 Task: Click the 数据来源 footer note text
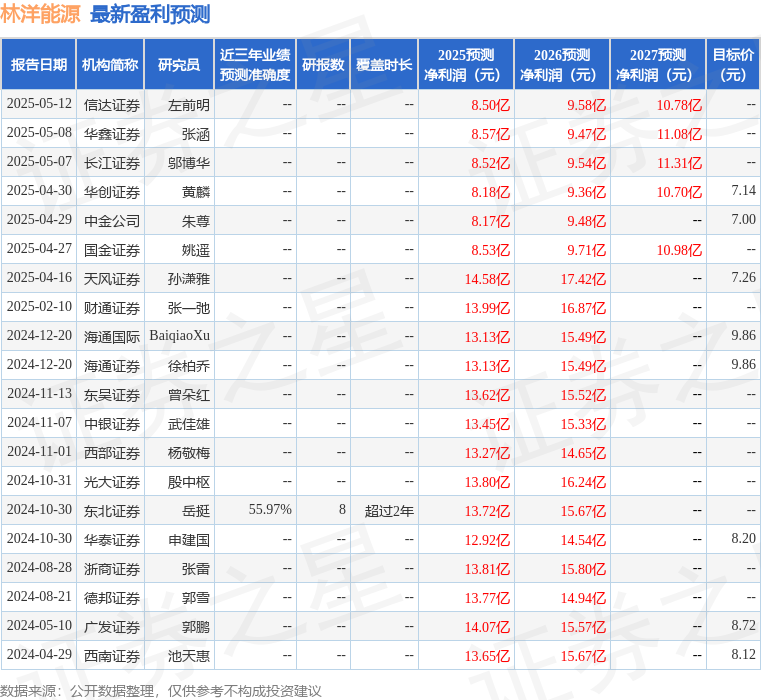pos(161,691)
